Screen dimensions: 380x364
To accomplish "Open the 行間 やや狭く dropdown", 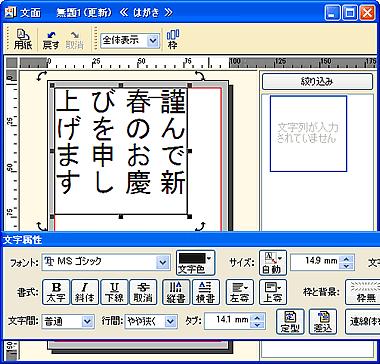I will coord(170,321).
